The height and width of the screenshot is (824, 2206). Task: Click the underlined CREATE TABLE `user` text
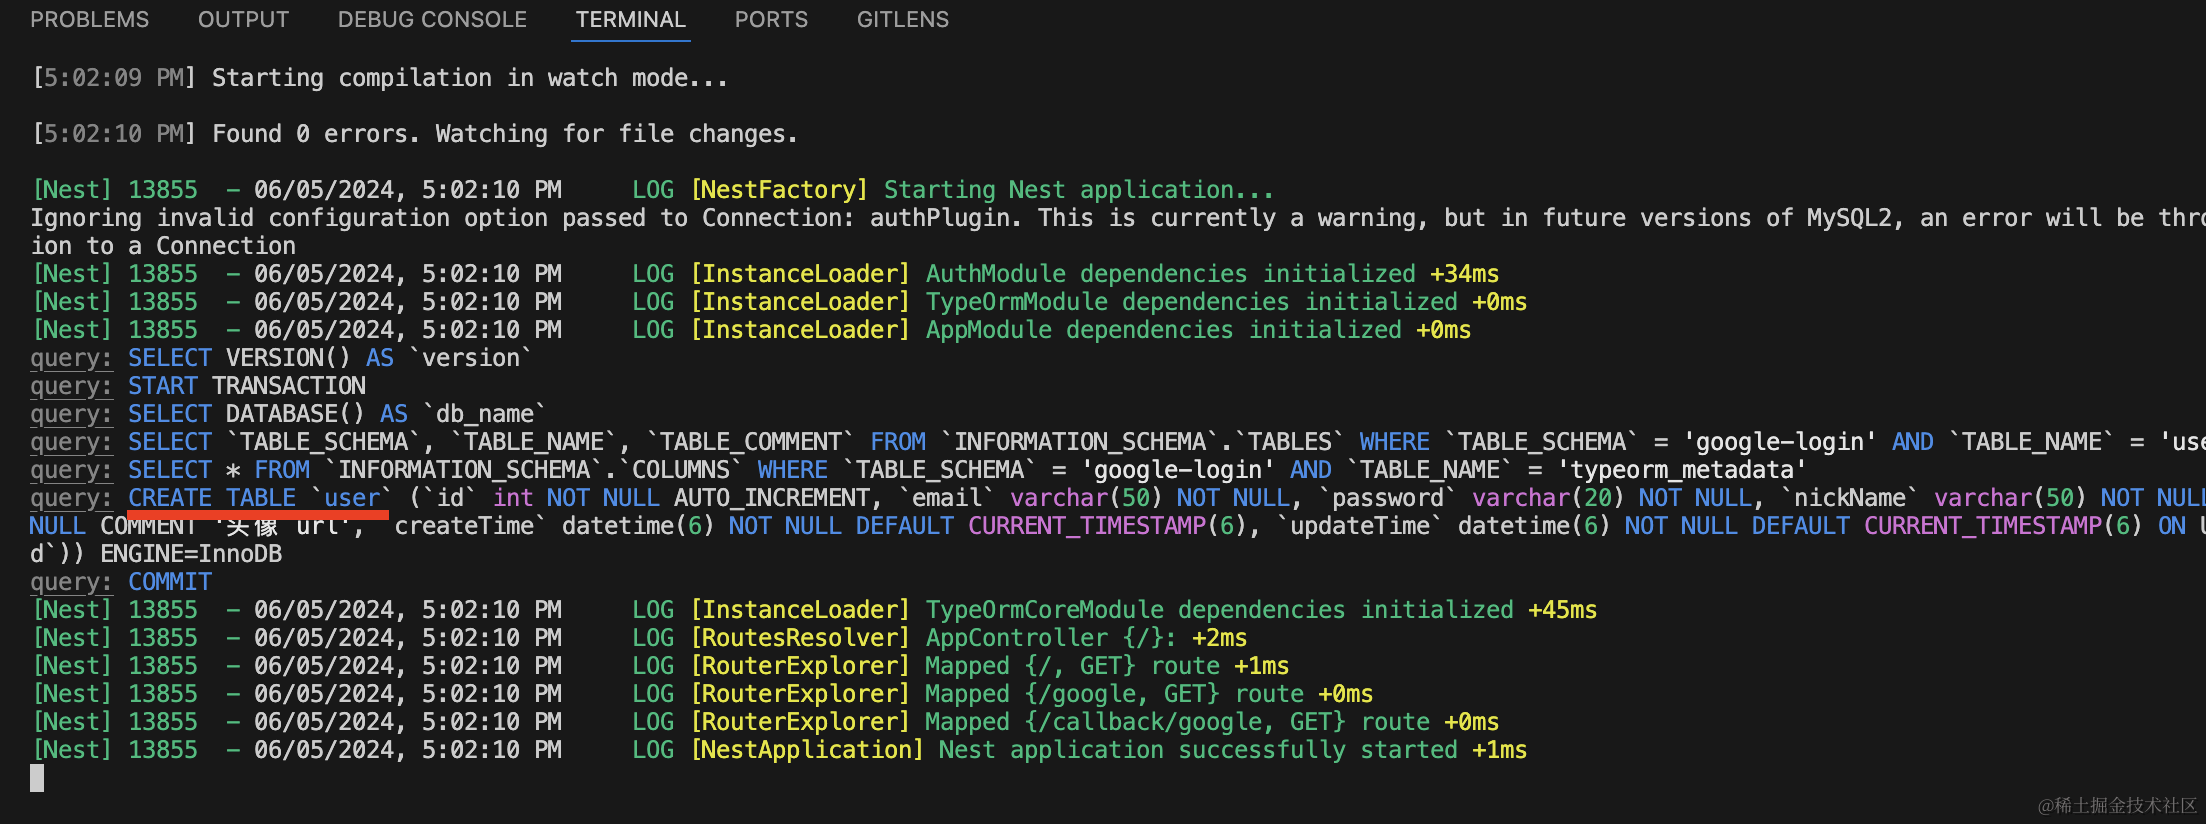258,498
